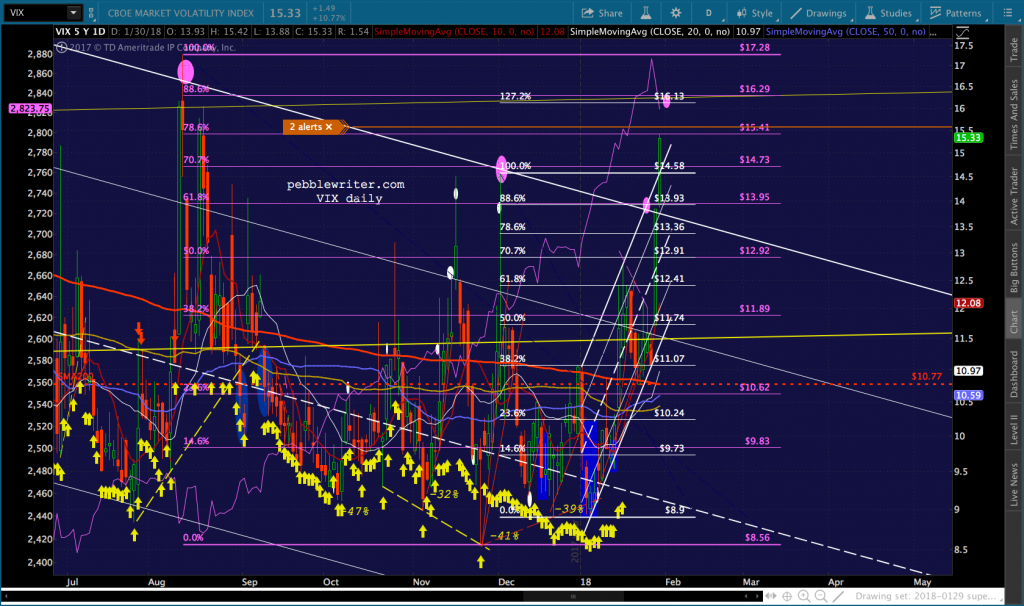Select the crosshair cursor icon

[787, 596]
